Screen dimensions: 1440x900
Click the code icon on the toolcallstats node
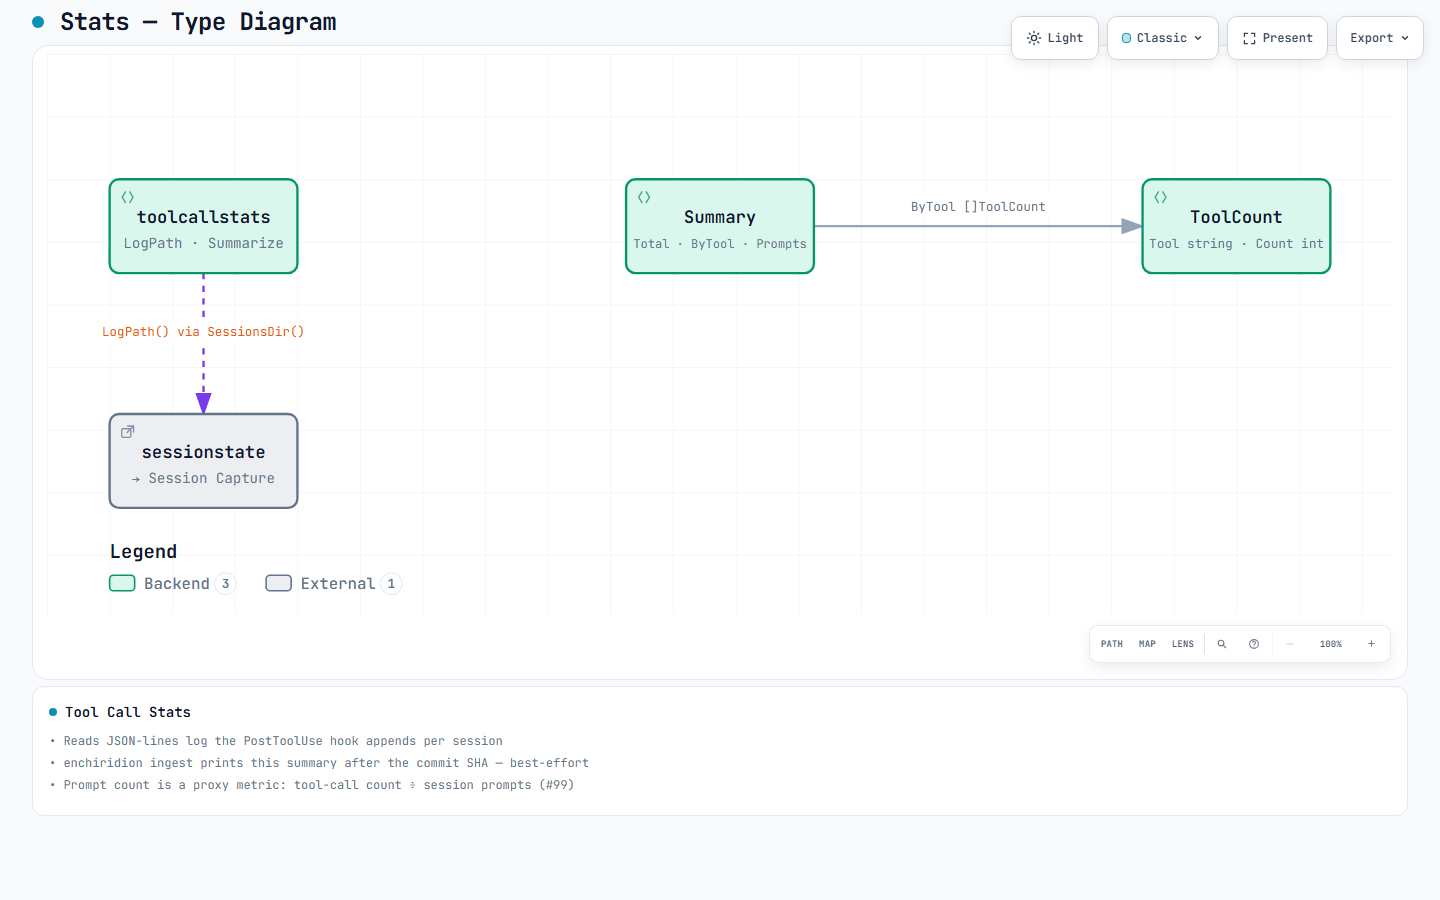coord(128,197)
